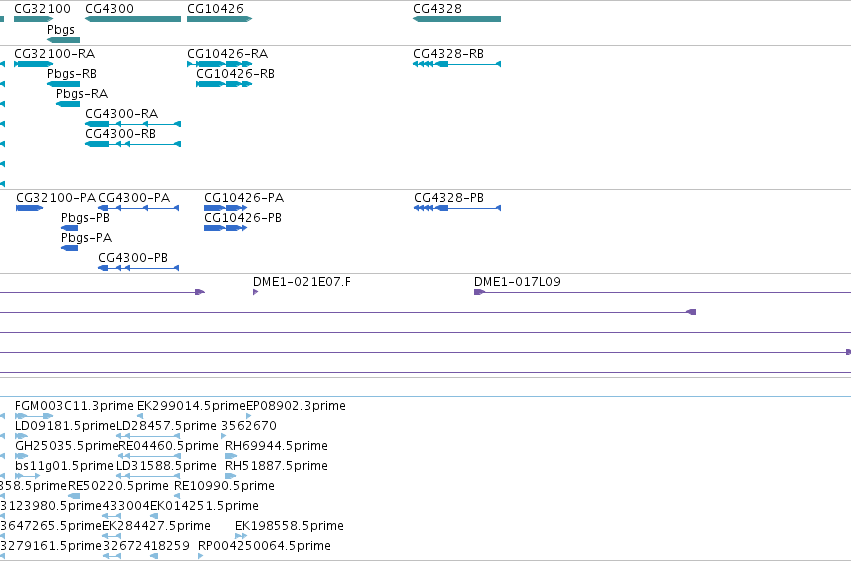The image size is (851, 561).
Task: Select the Pbgs gene label
Action: 61,30
